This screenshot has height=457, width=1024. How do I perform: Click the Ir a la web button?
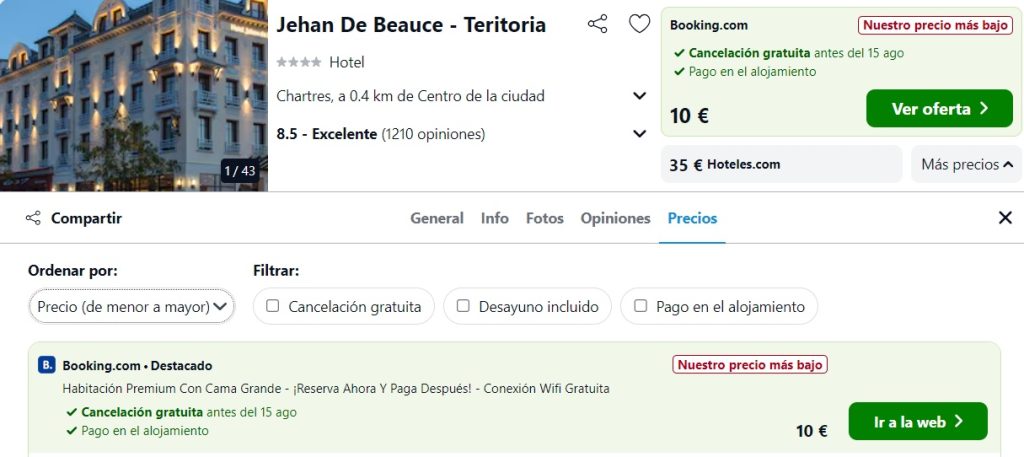(918, 421)
